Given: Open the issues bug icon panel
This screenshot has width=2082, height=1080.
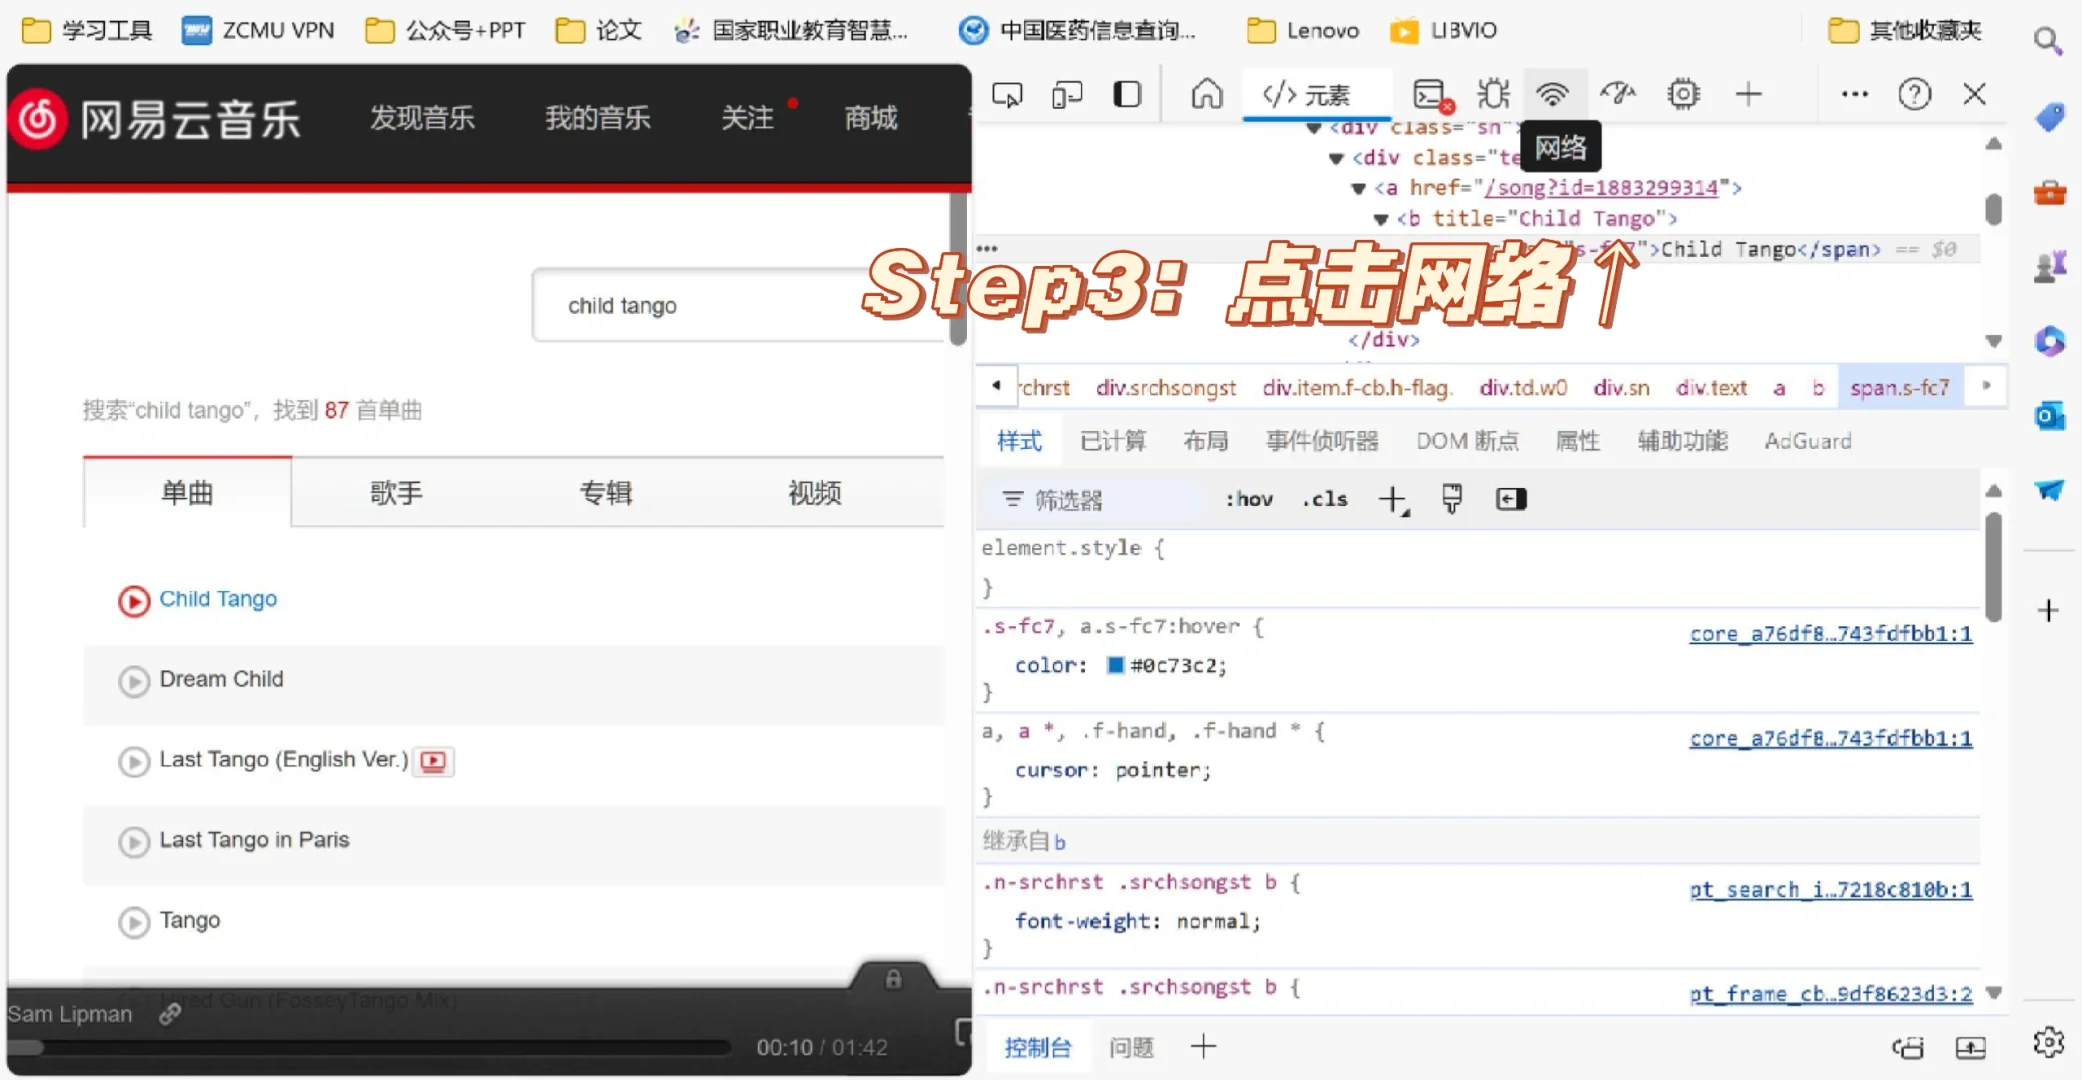Looking at the screenshot, I should (1492, 93).
